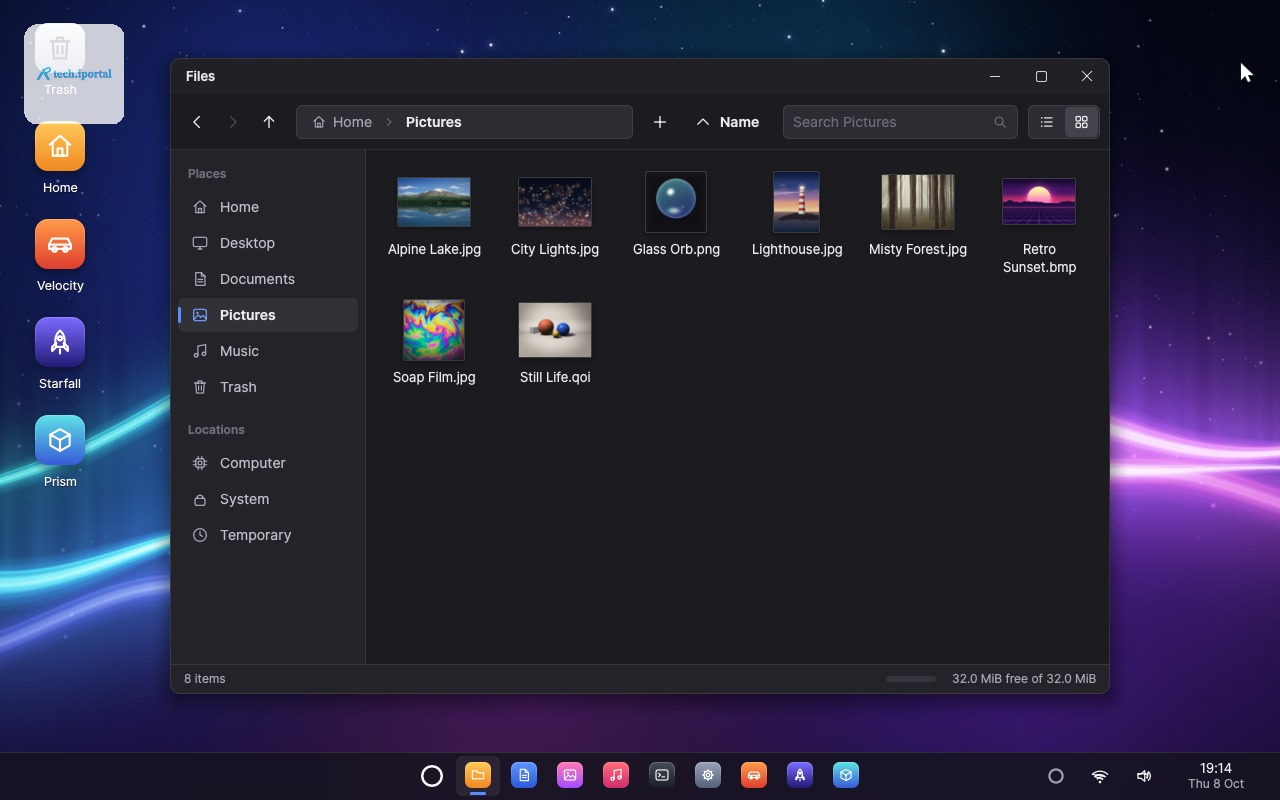Select Pictures in the sidebar
1280x800 pixels.
[268, 315]
